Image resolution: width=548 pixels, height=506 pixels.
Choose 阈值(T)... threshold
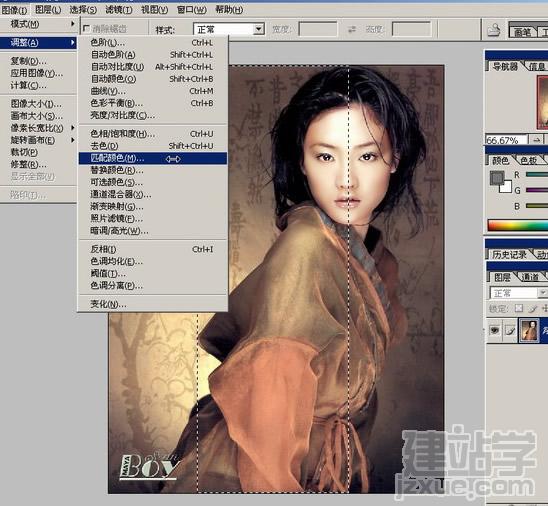pyautogui.click(x=153, y=274)
